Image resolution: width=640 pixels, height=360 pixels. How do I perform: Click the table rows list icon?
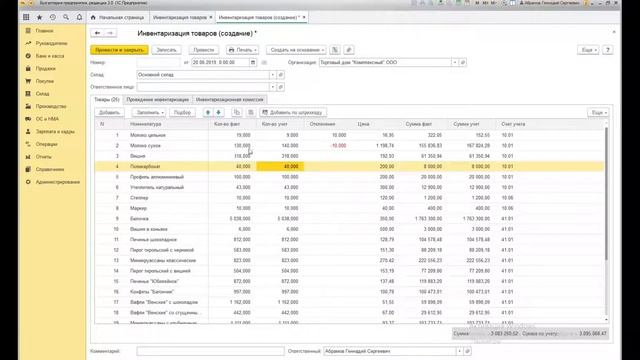(251, 112)
